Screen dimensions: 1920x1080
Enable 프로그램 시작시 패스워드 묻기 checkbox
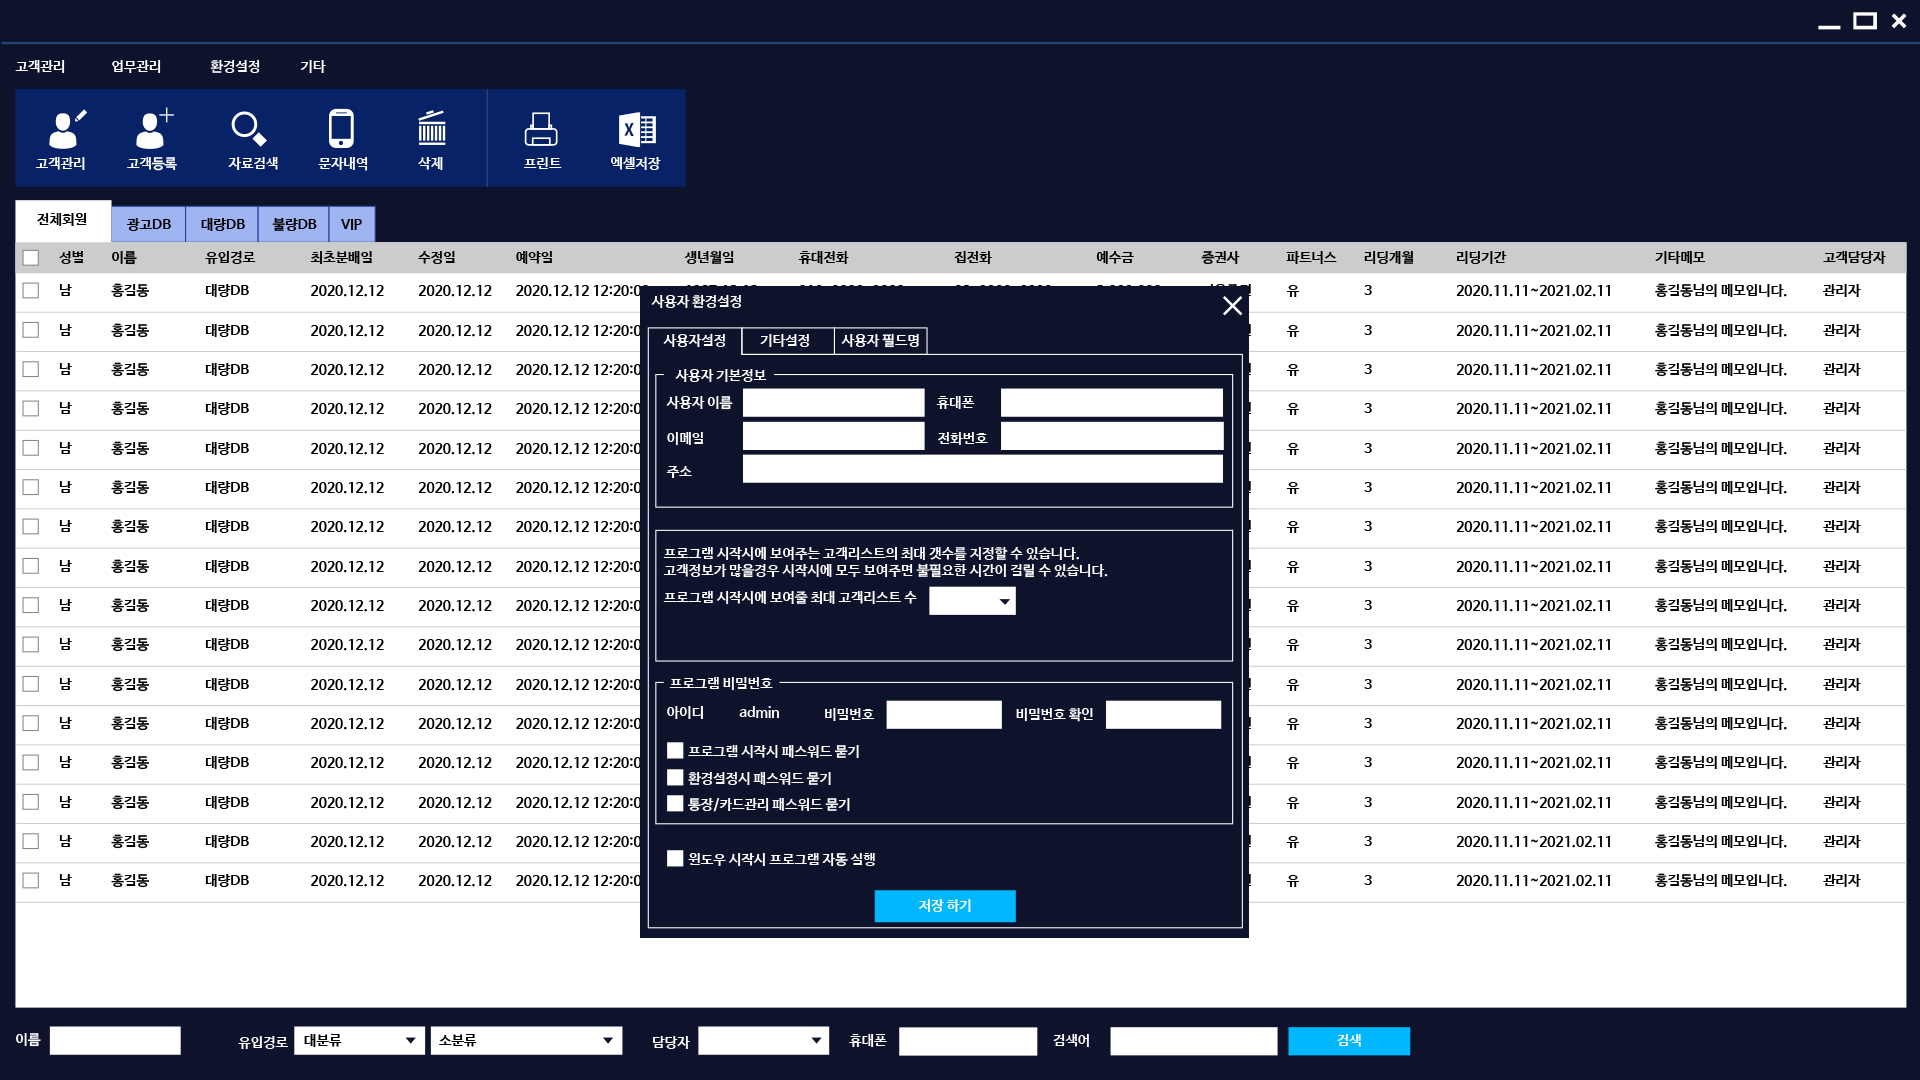[676, 751]
